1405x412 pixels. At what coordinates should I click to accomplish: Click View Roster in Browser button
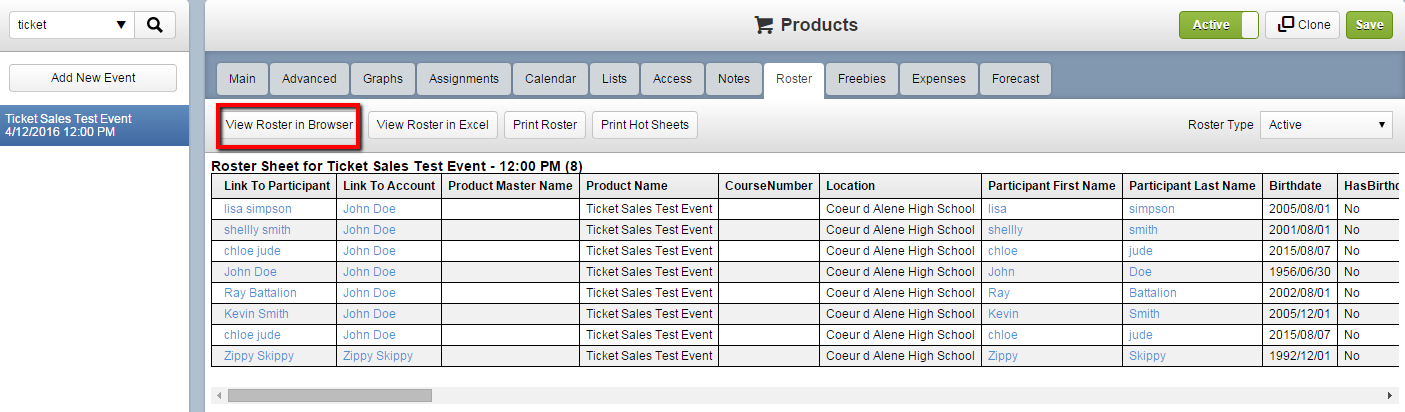click(289, 125)
